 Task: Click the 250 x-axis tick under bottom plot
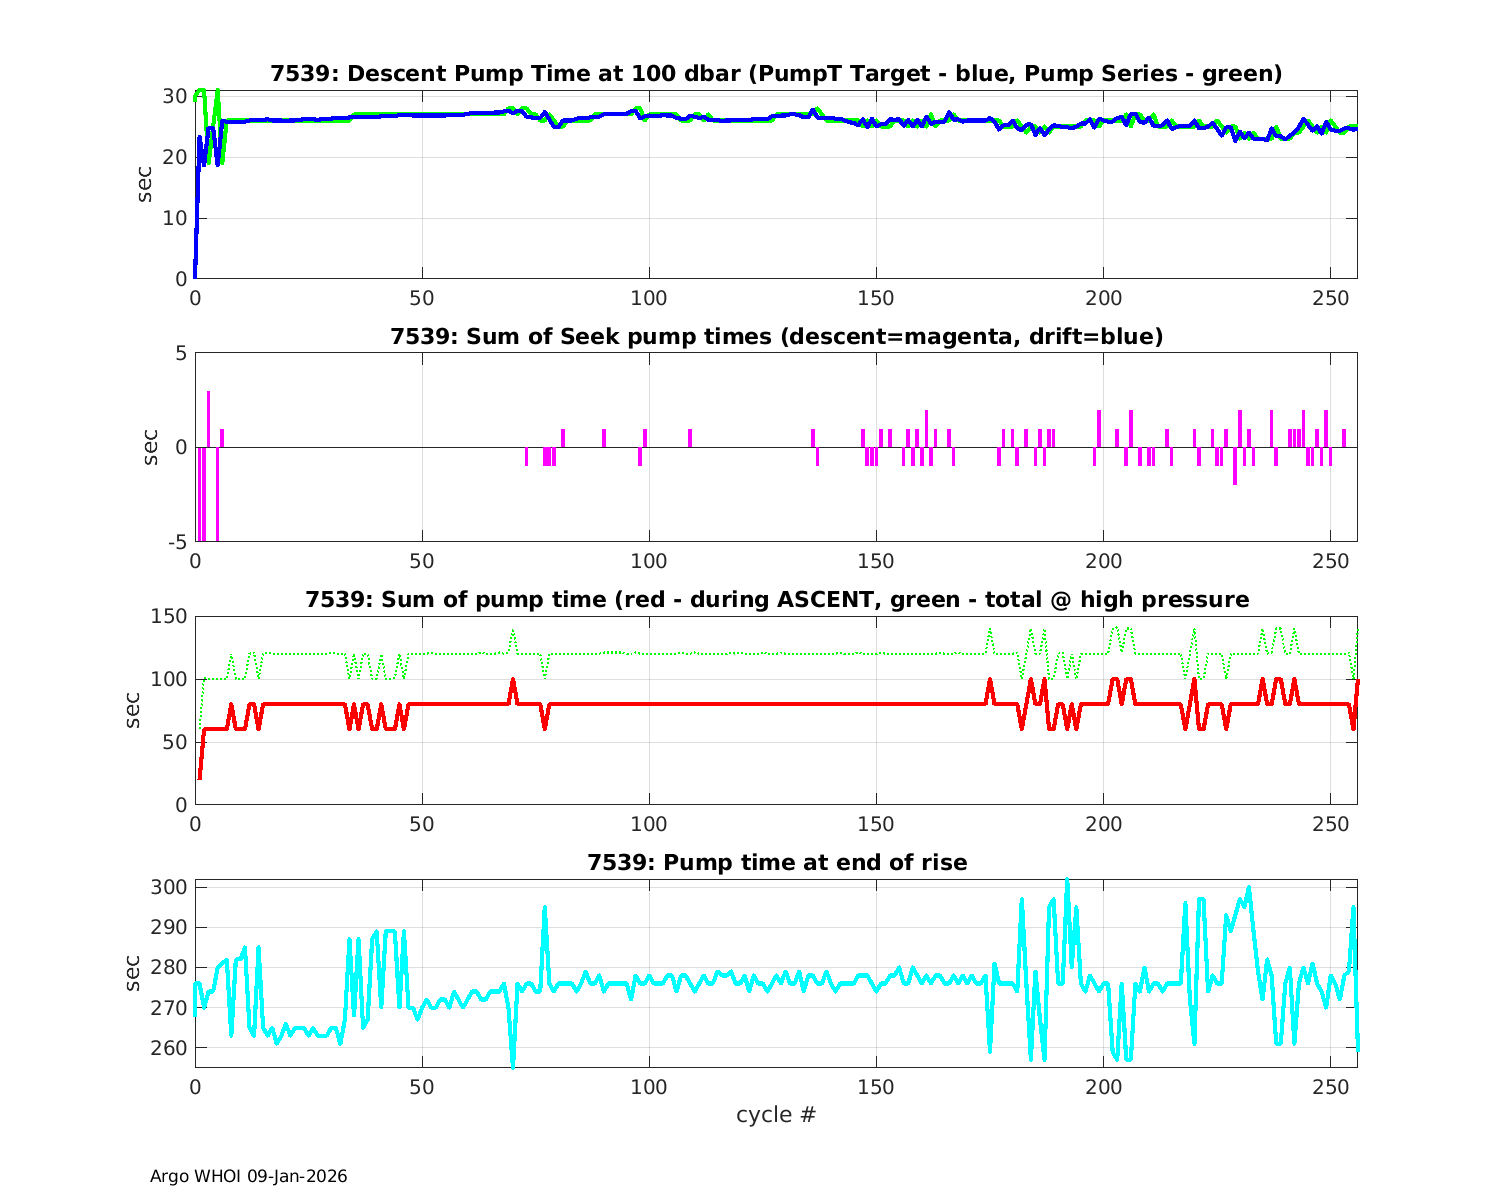1330,1087
